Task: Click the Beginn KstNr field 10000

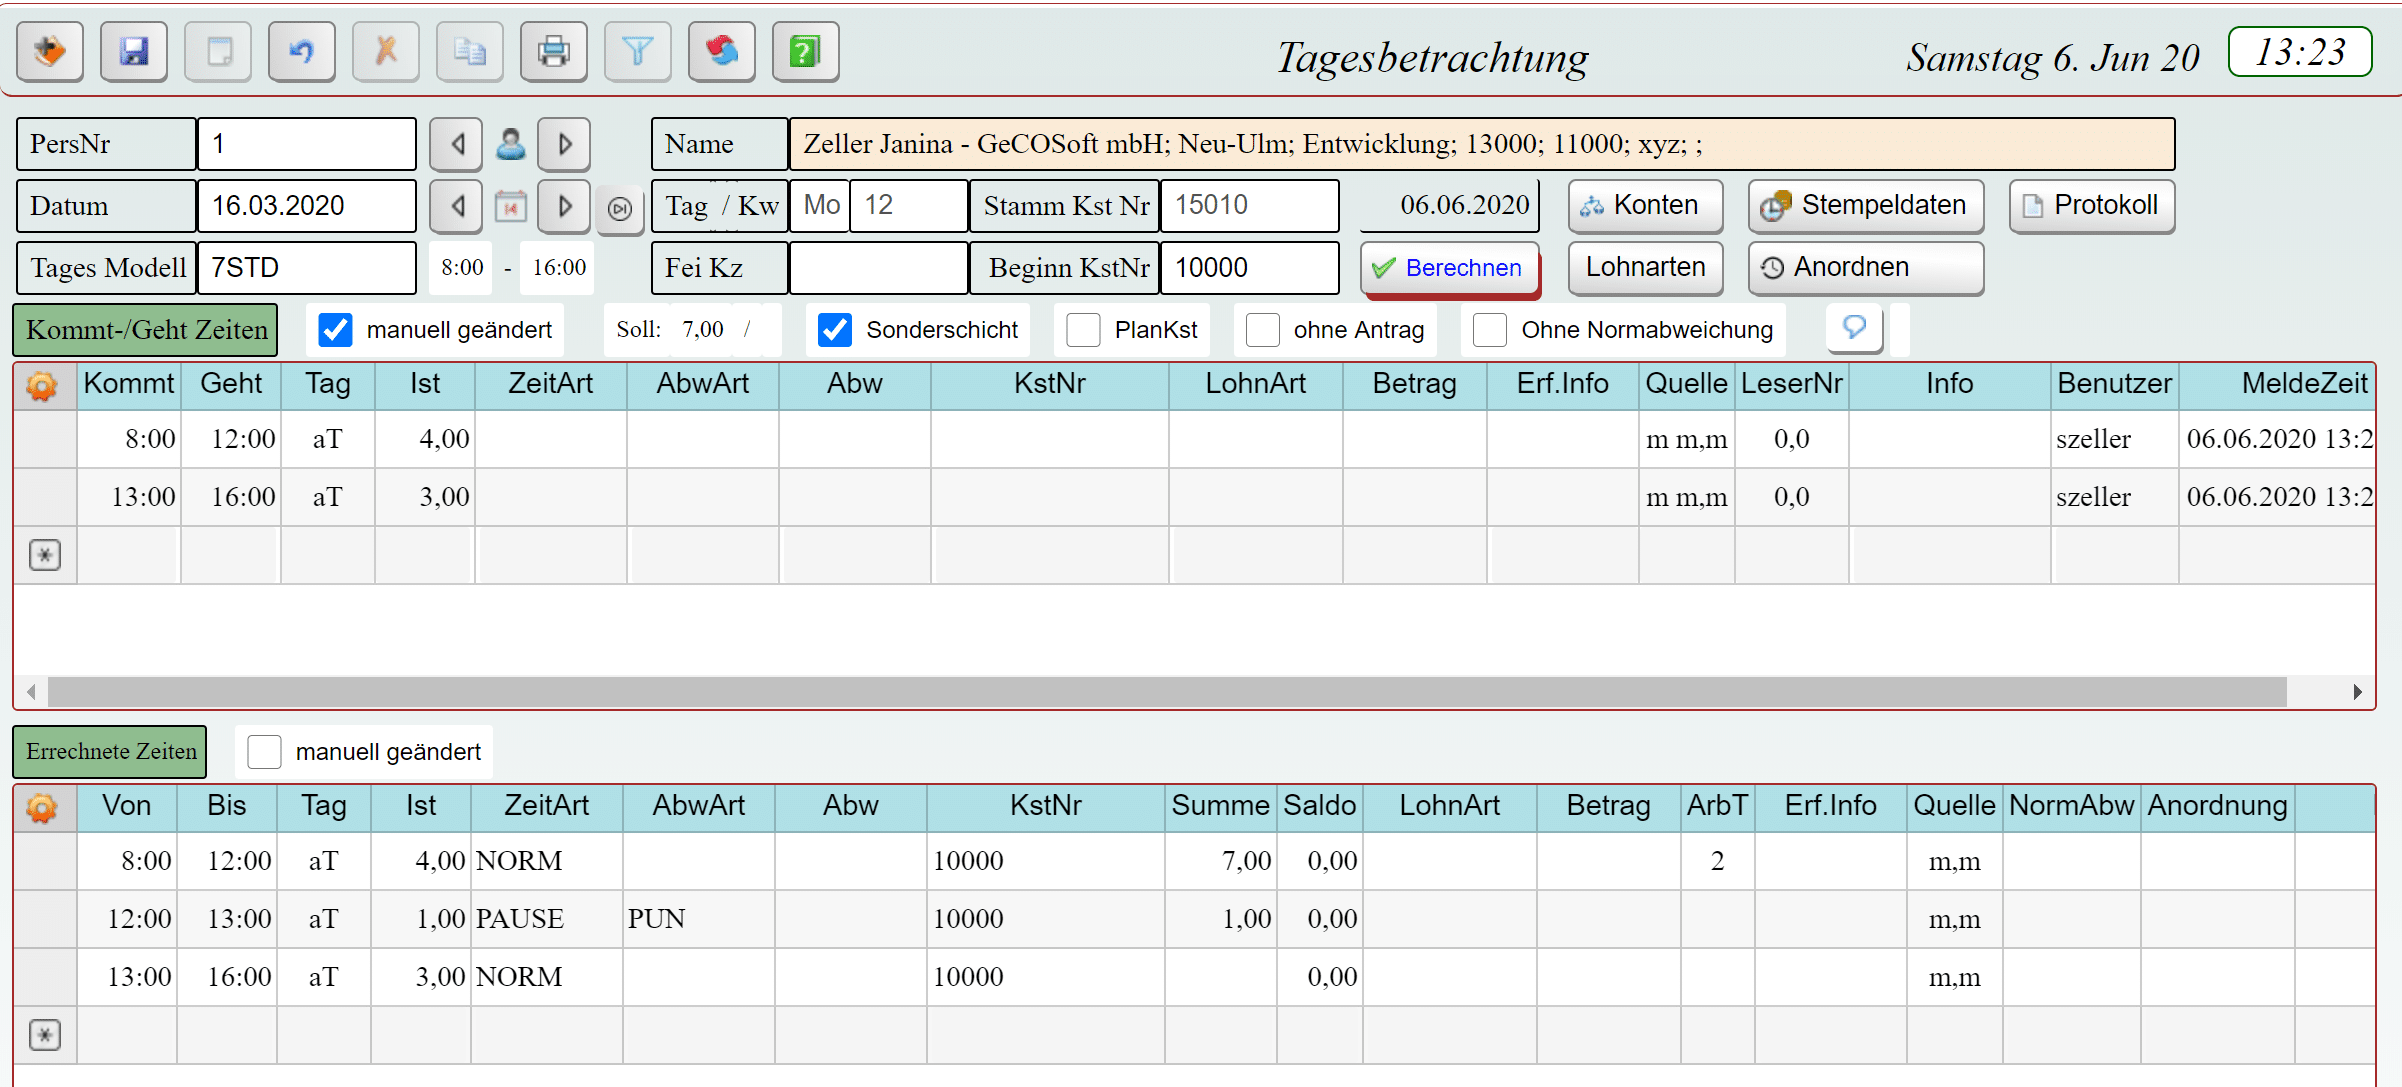Action: tap(1250, 268)
